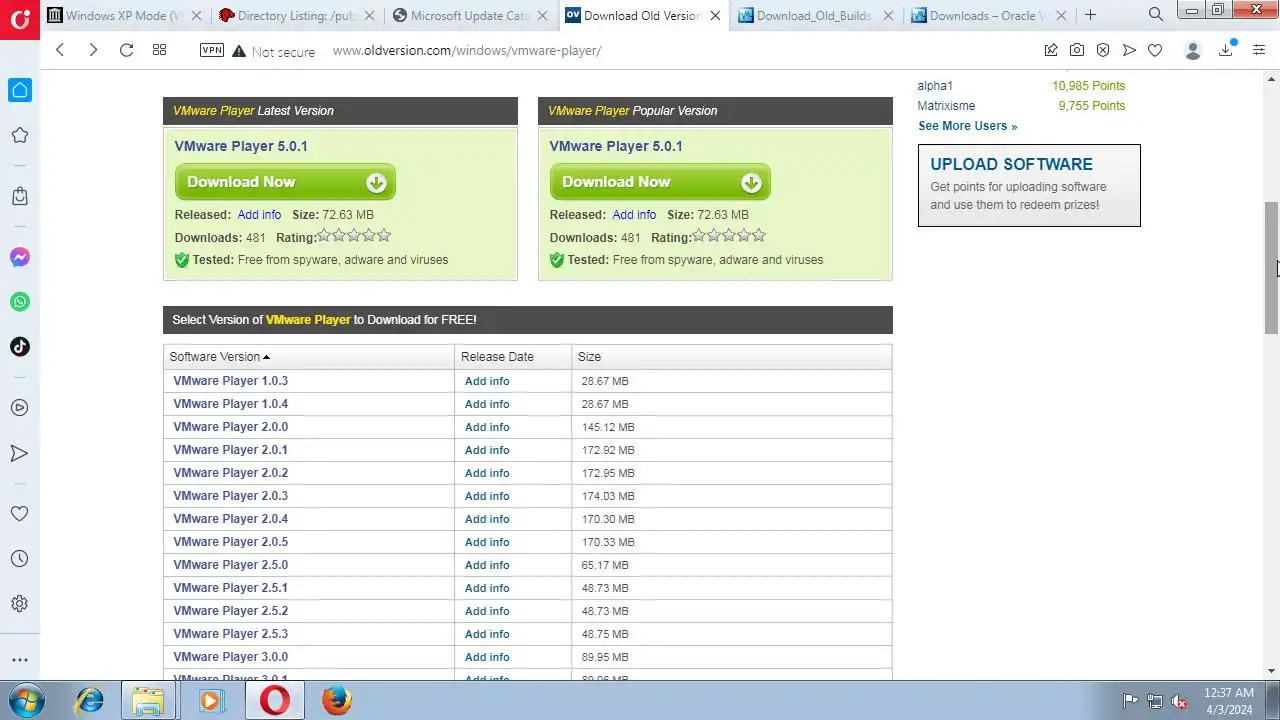Open the ad blocker shield icon
The image size is (1280, 720).
1103,50
